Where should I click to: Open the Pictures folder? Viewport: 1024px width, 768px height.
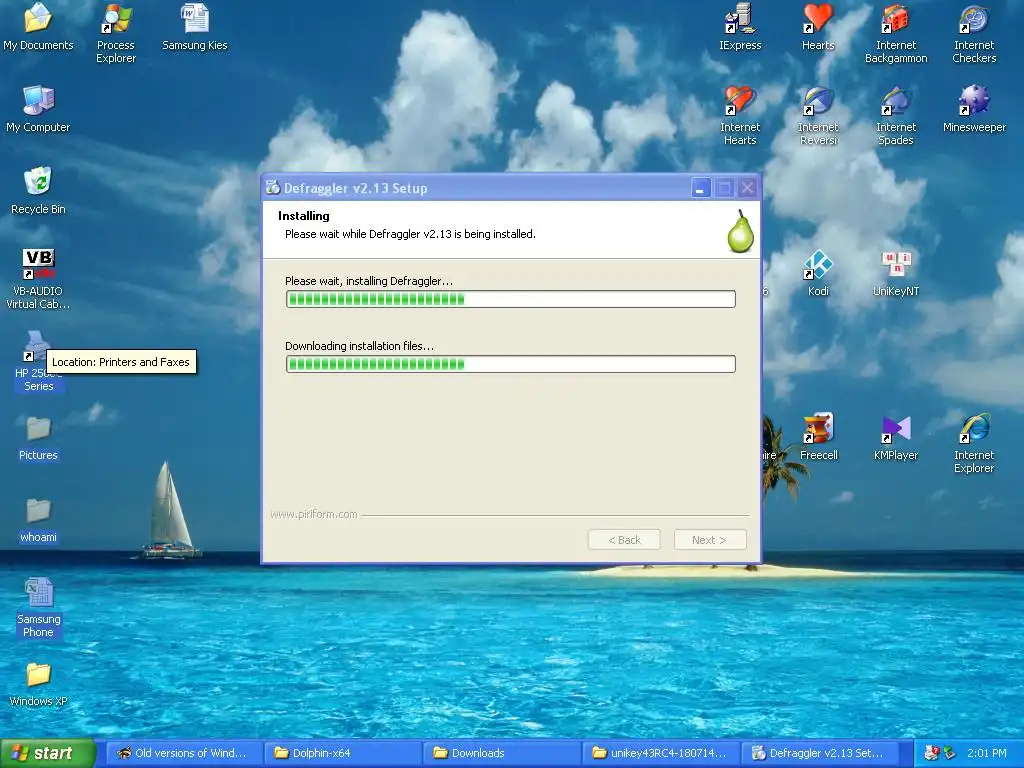click(38, 438)
